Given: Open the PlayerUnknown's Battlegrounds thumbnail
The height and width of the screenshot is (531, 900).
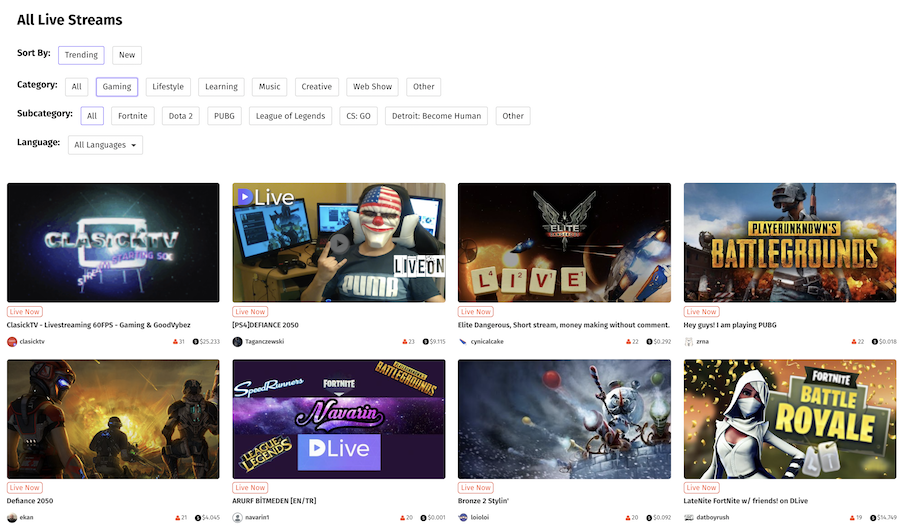Looking at the screenshot, I should pos(790,243).
